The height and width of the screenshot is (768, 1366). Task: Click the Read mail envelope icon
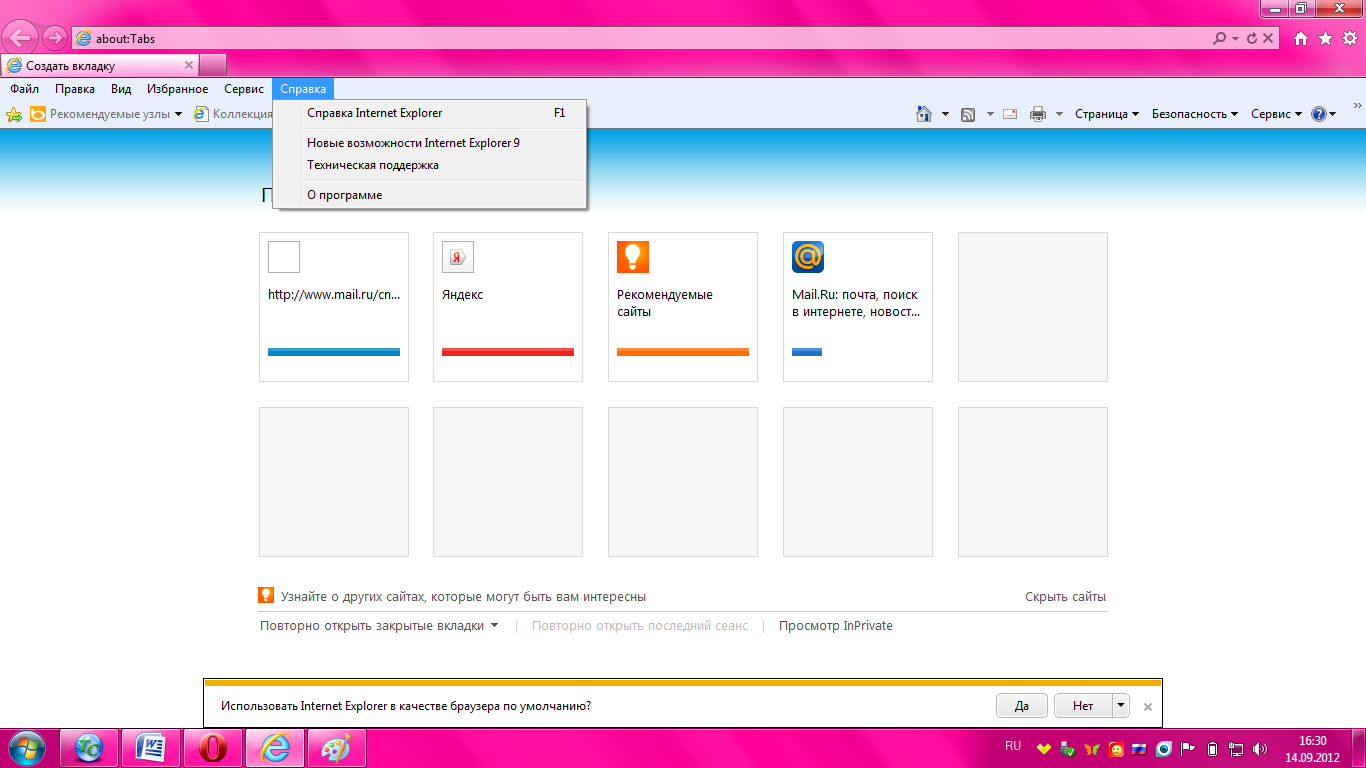[x=1010, y=114]
